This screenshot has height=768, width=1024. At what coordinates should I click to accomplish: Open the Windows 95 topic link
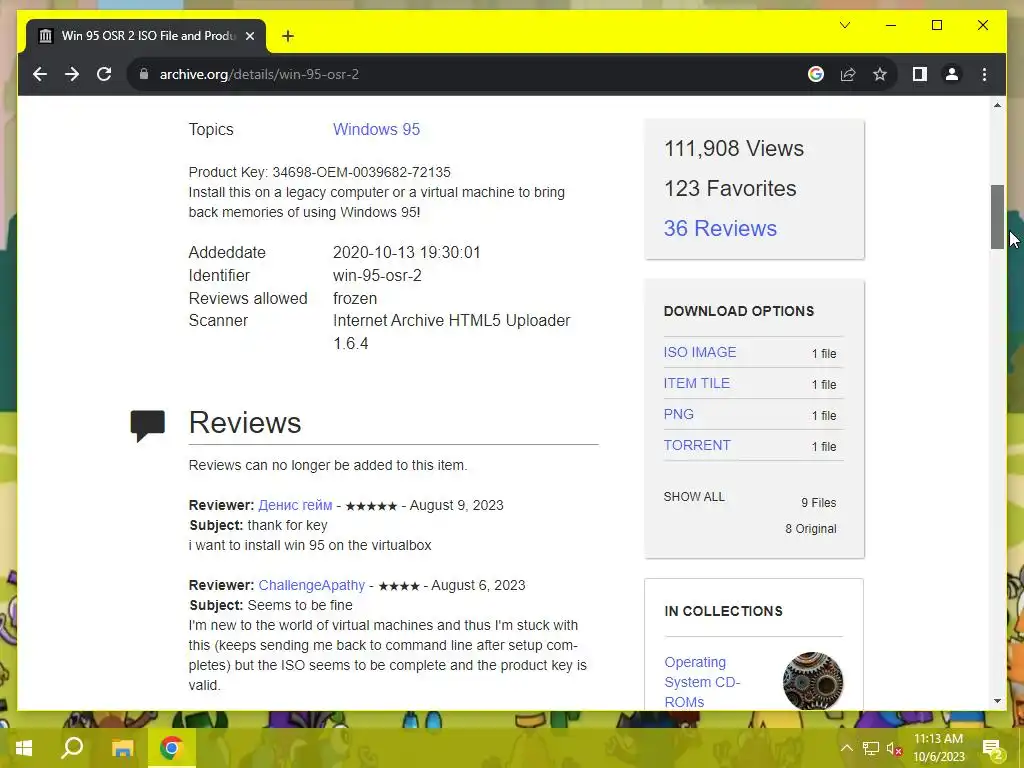pos(376,129)
